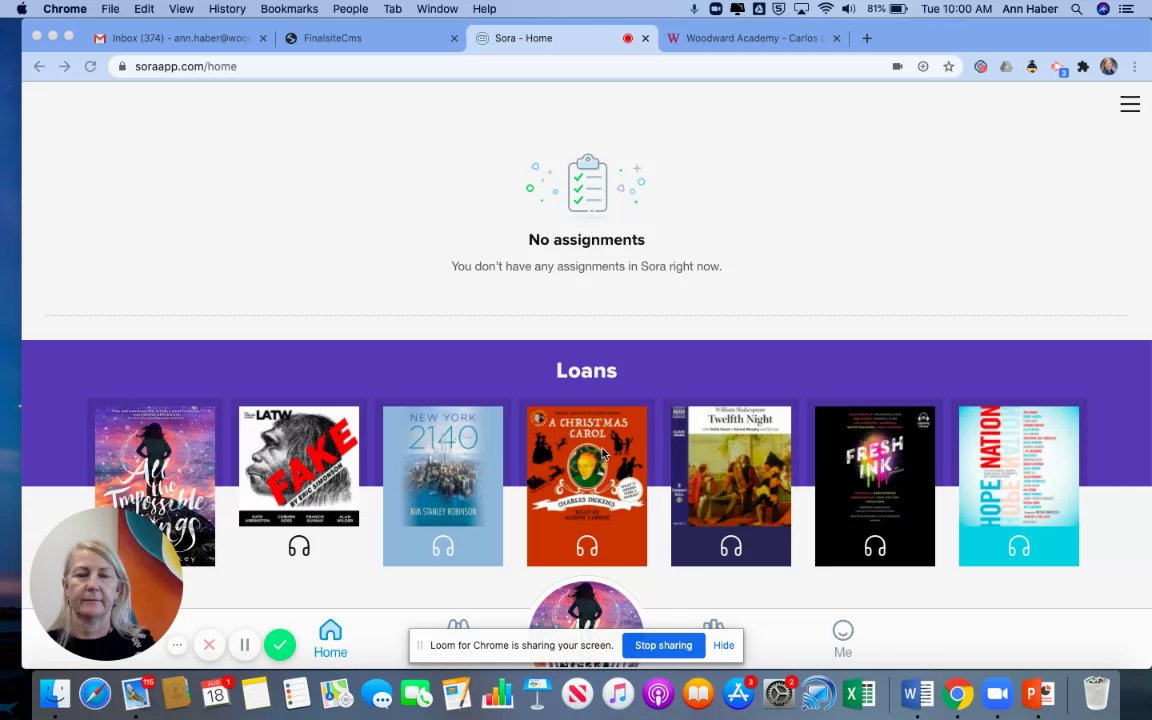Screen dimensions: 1152x720
Task: Hide the Loom sharing notification
Action: point(724,645)
